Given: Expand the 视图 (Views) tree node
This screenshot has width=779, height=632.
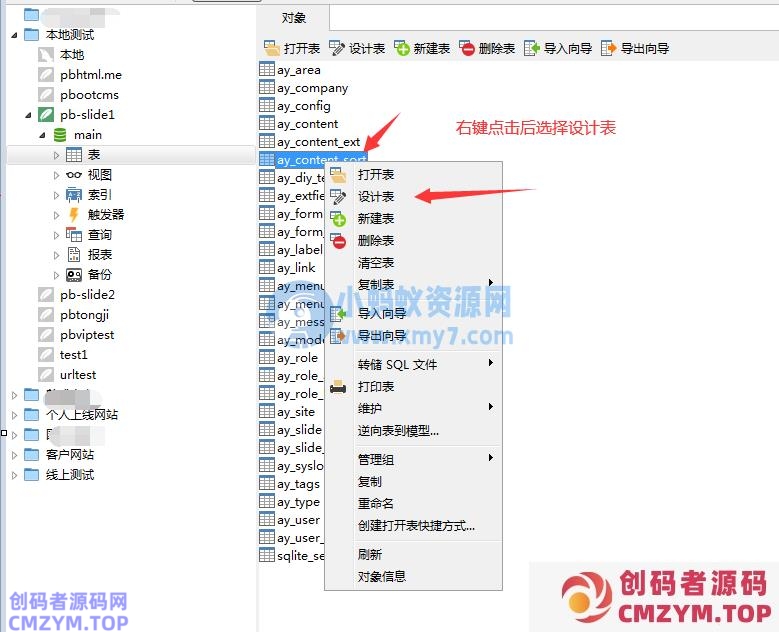Looking at the screenshot, I should (57, 175).
